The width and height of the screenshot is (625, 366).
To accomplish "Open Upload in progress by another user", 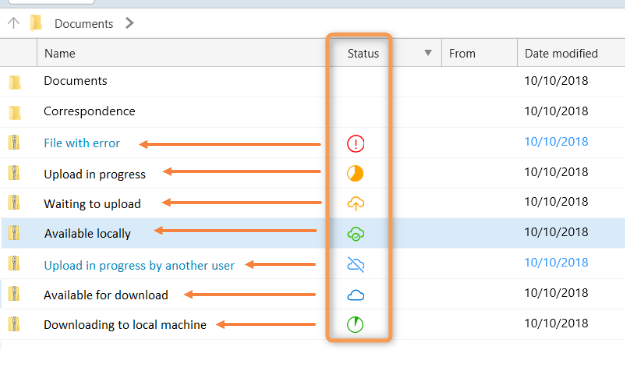I will [139, 265].
